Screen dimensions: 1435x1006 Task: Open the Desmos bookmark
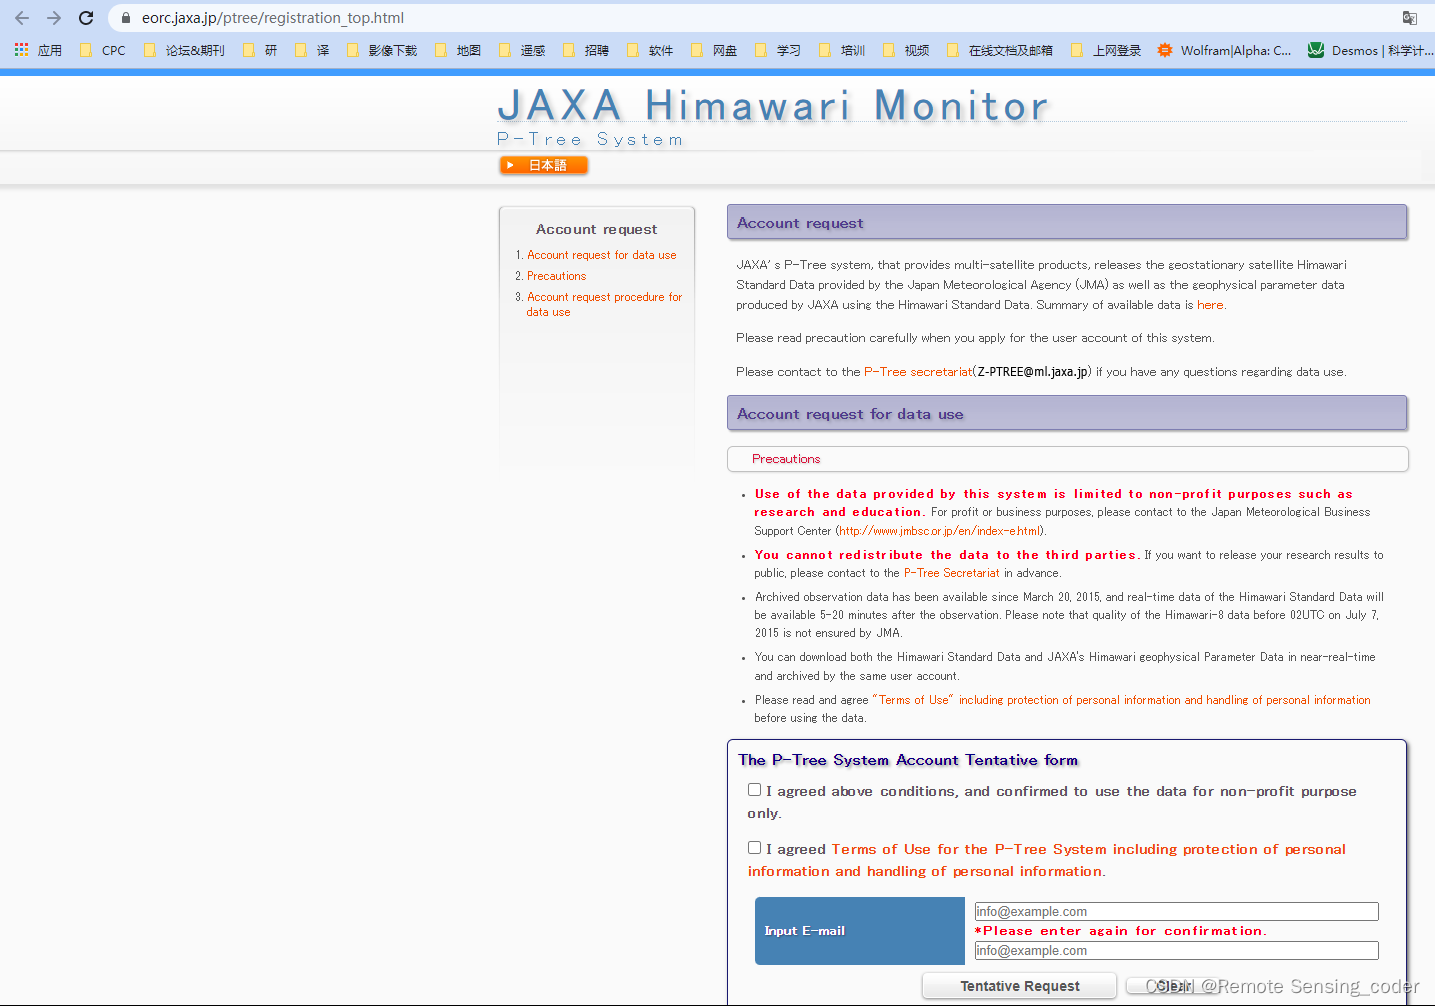(x=1371, y=50)
